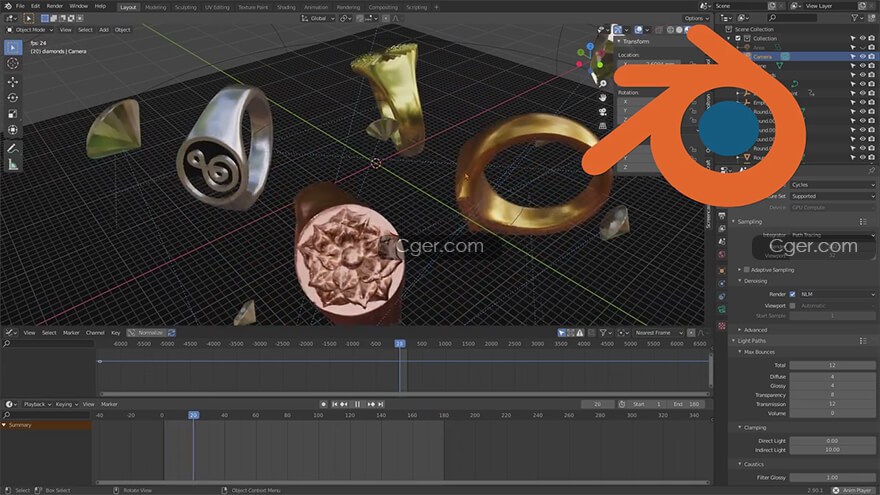Click the viewport zoom magnifier icon
Screen dimensions: 880x495
(603, 84)
